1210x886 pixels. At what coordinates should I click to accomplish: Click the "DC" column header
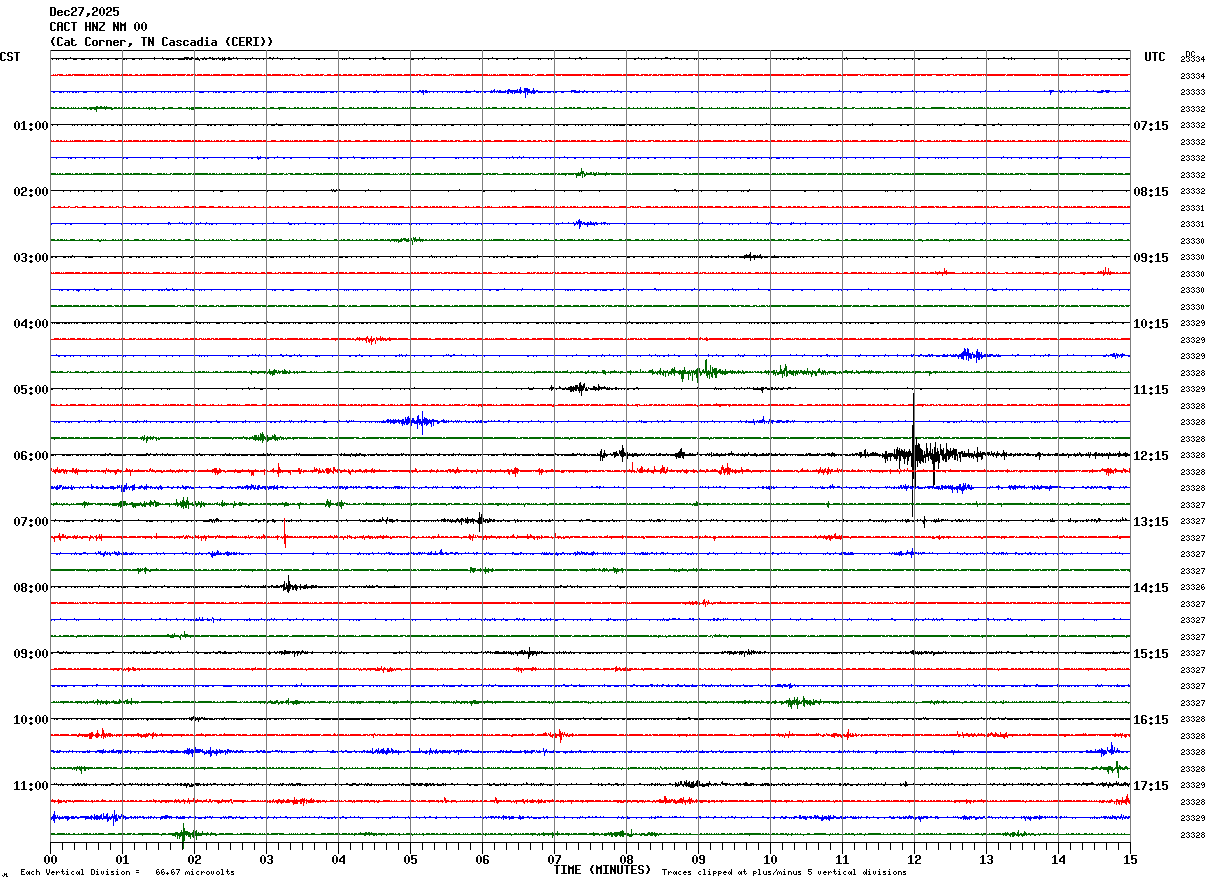click(x=1190, y=54)
